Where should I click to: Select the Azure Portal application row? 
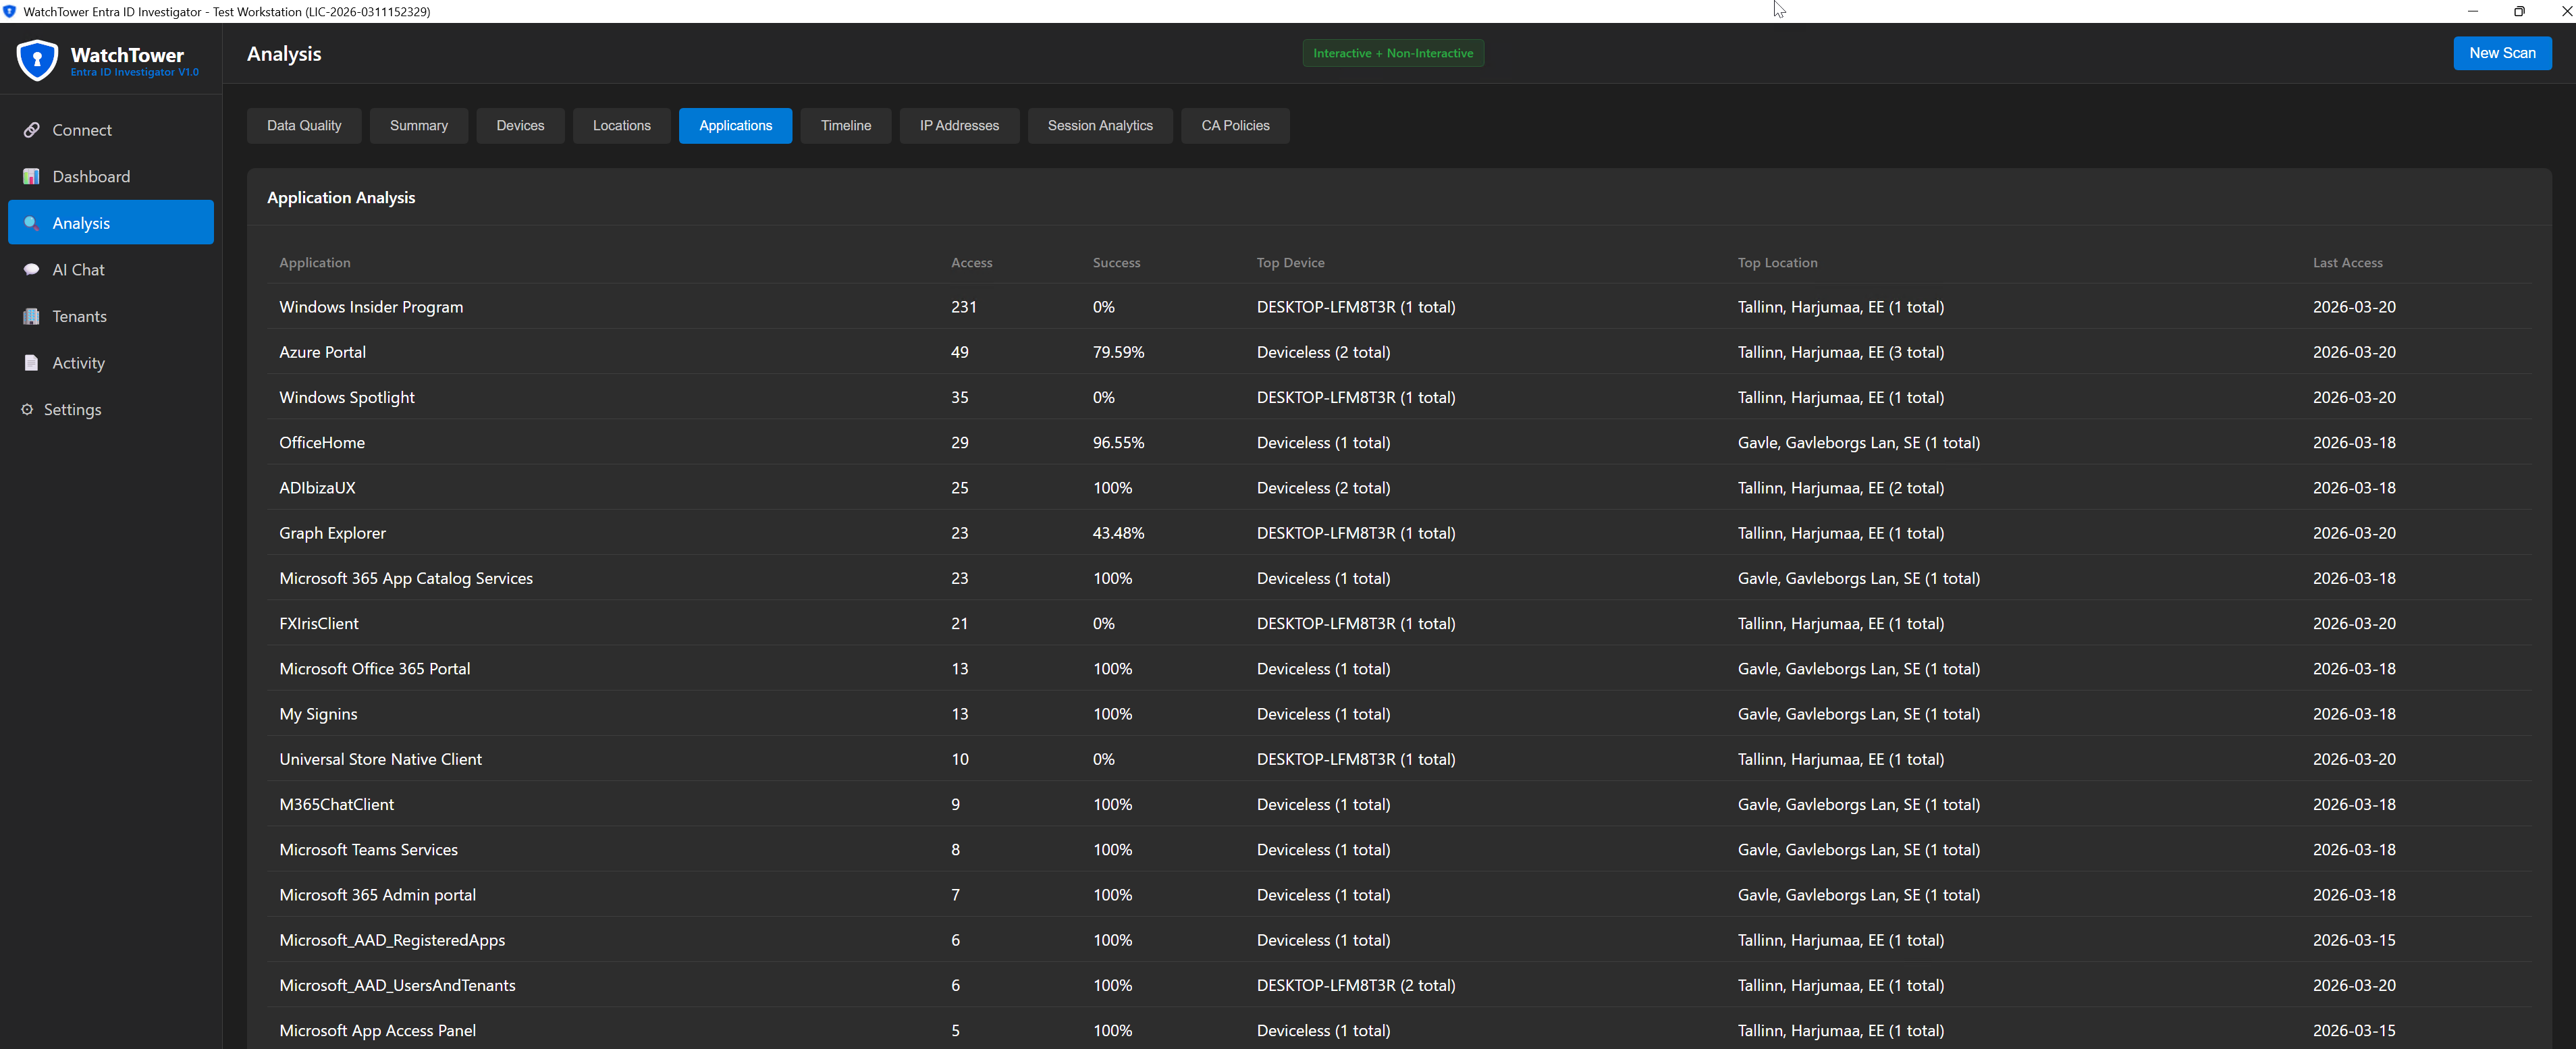322,352
